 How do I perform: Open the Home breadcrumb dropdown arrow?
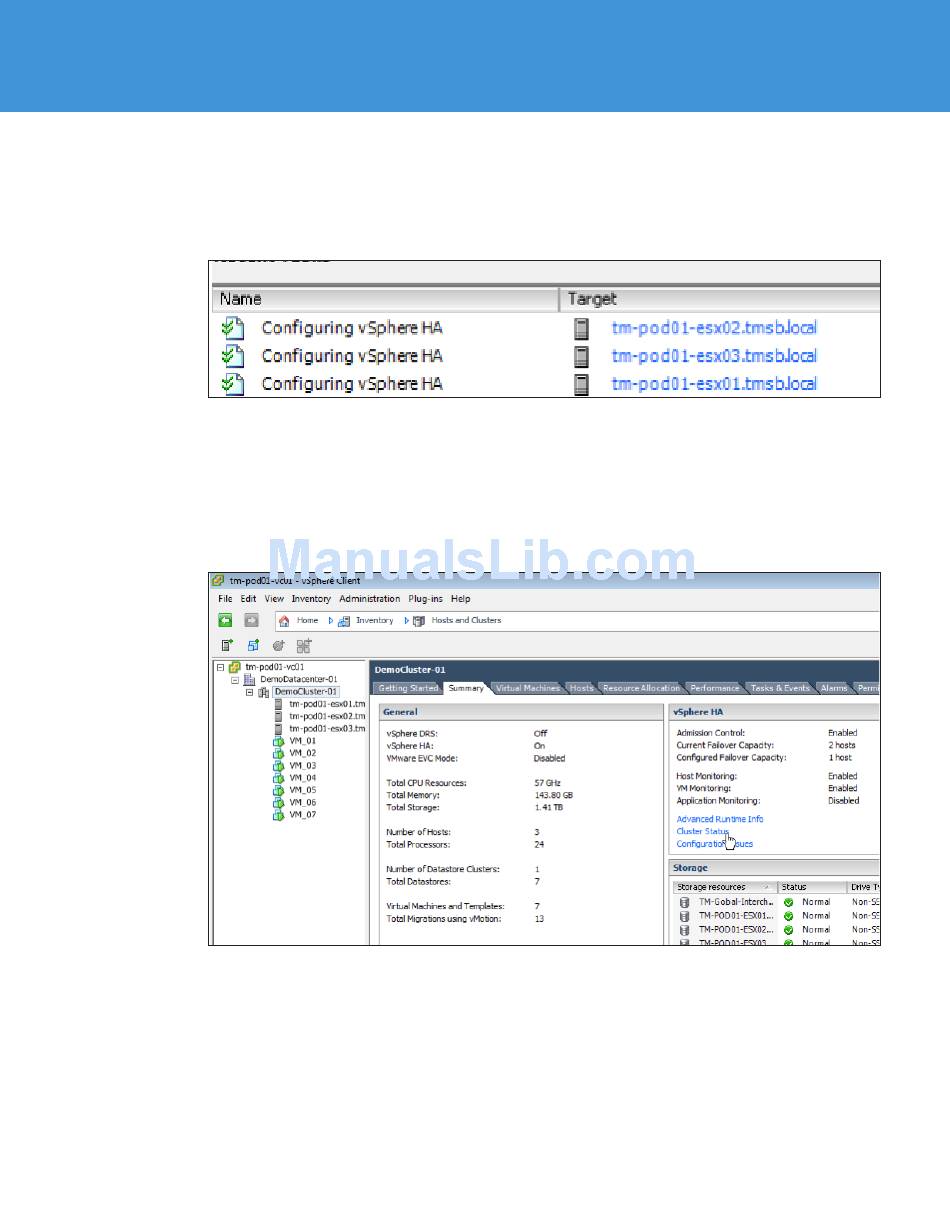[330, 621]
